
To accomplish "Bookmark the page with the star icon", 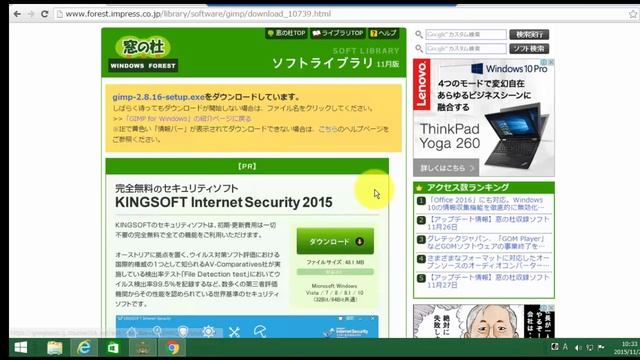I will click(633, 14).
